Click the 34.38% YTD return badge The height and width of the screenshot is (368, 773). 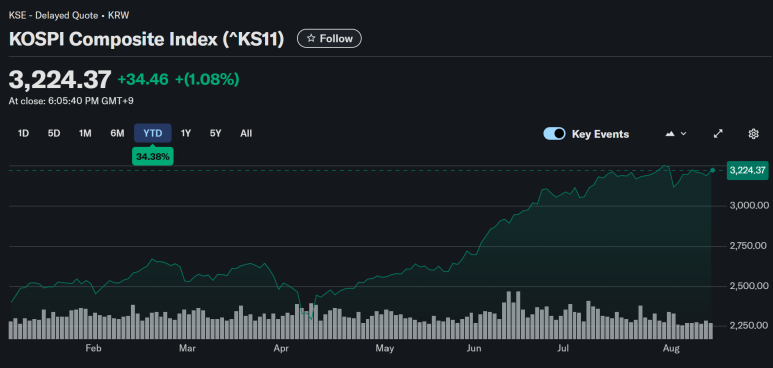point(153,157)
